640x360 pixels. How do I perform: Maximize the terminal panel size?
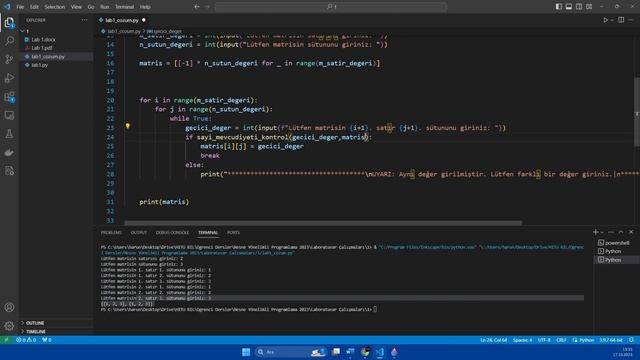click(621, 232)
